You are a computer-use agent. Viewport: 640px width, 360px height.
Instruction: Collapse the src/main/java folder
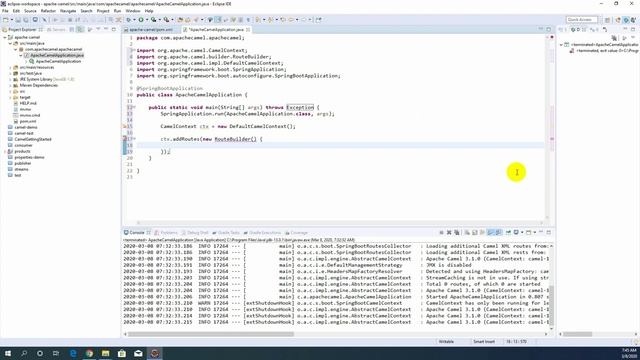click(x=11, y=43)
